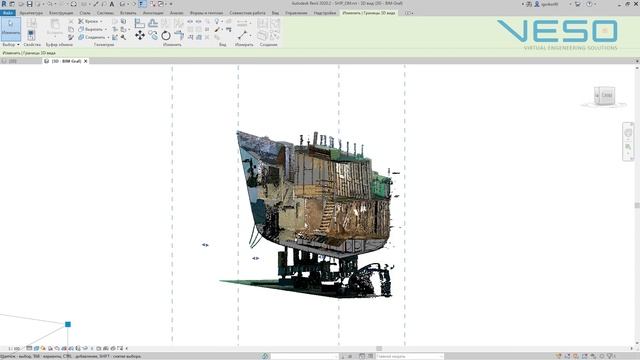This screenshot has height=360, width=640.
Task: Click the Revit application logo icon
Action: (4, 4)
